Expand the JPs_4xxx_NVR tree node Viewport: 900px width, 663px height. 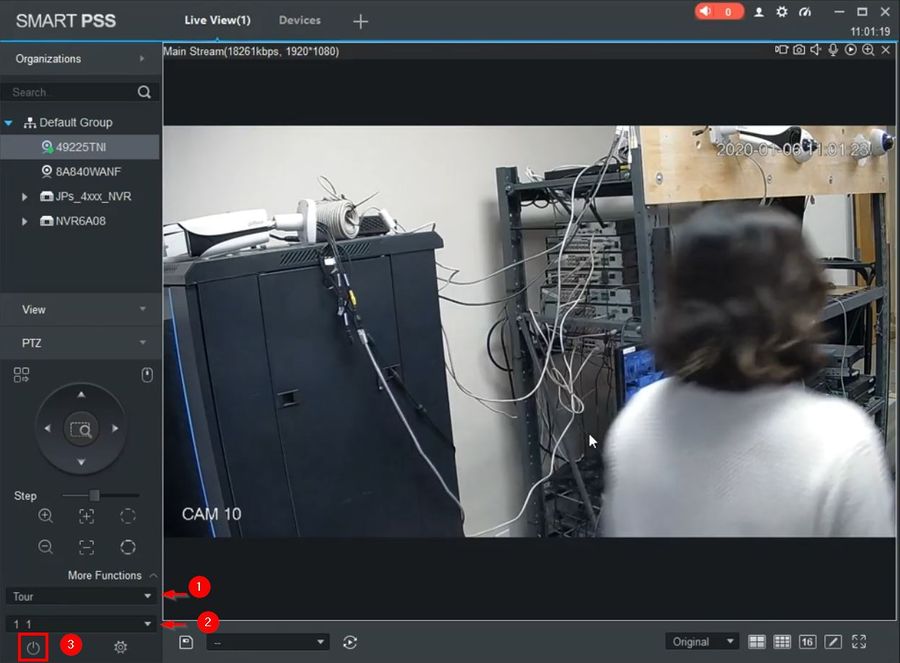click(x=24, y=197)
